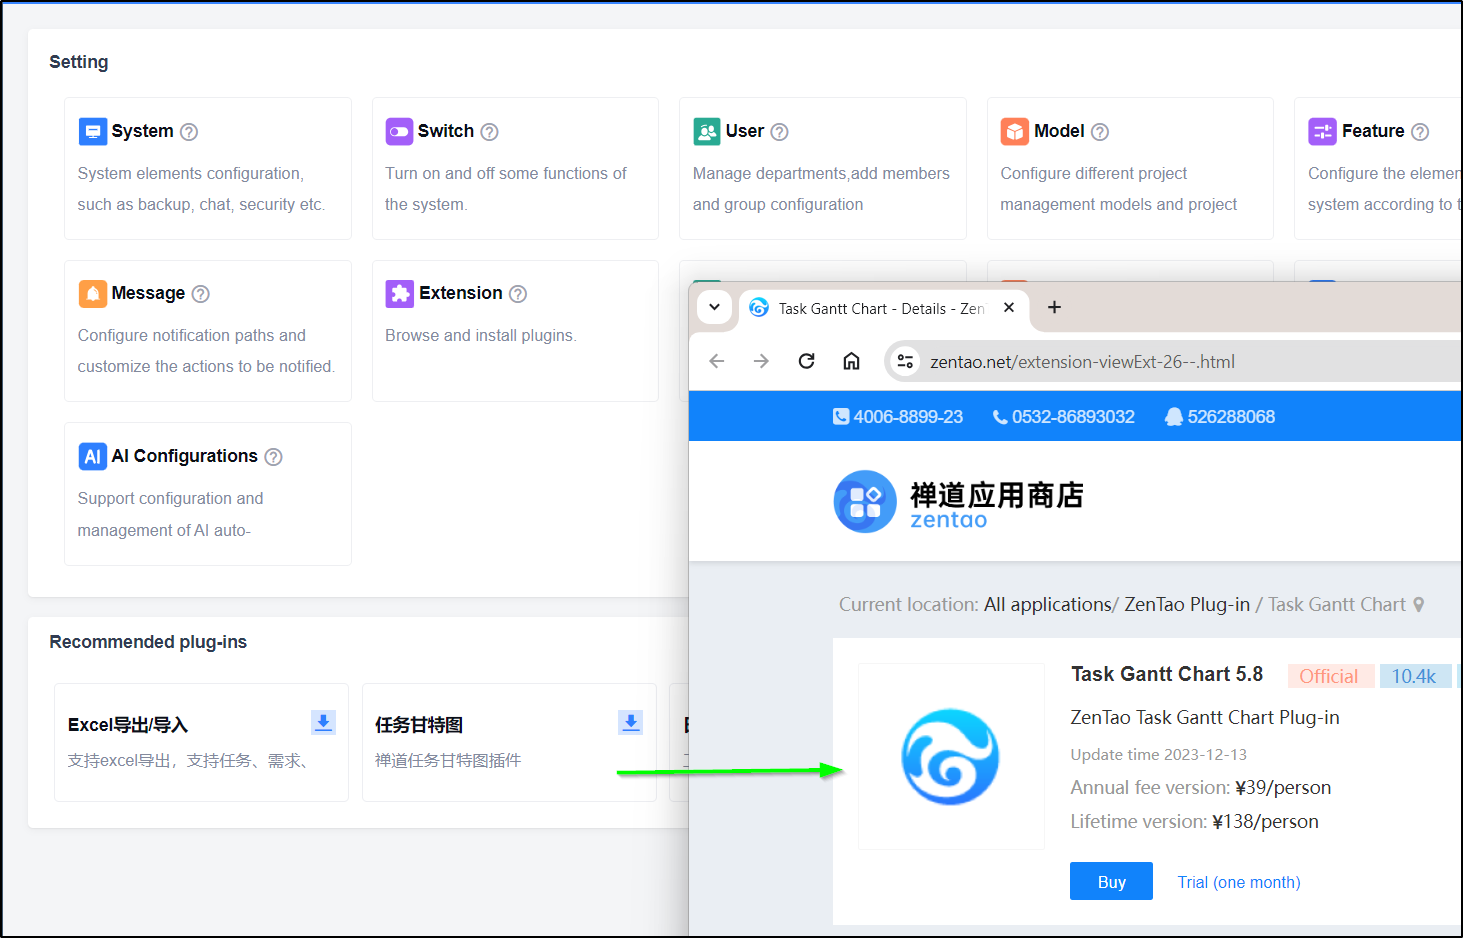Open All applications breadcrumb link
1463x938 pixels.
click(x=1047, y=605)
